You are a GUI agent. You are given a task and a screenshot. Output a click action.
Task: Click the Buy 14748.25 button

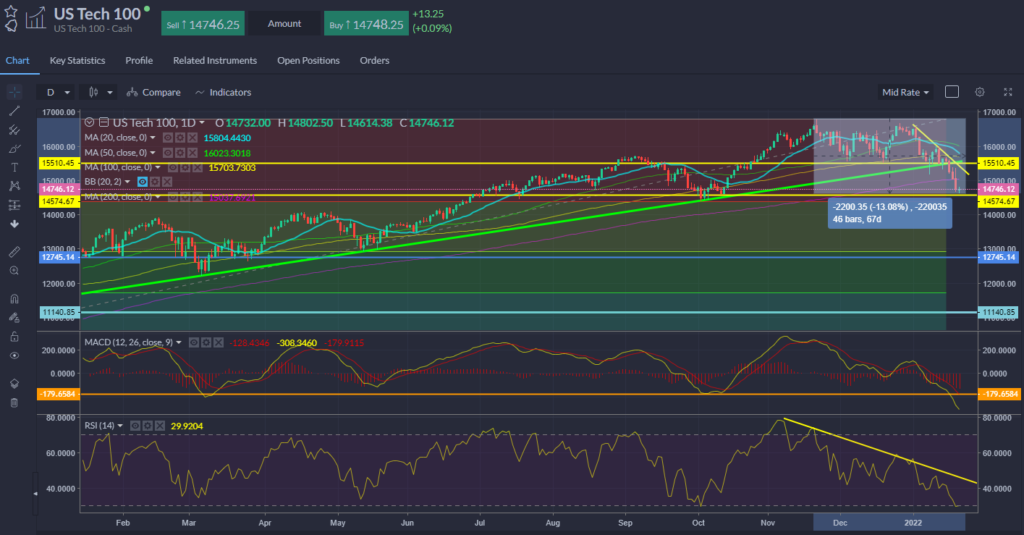click(365, 21)
